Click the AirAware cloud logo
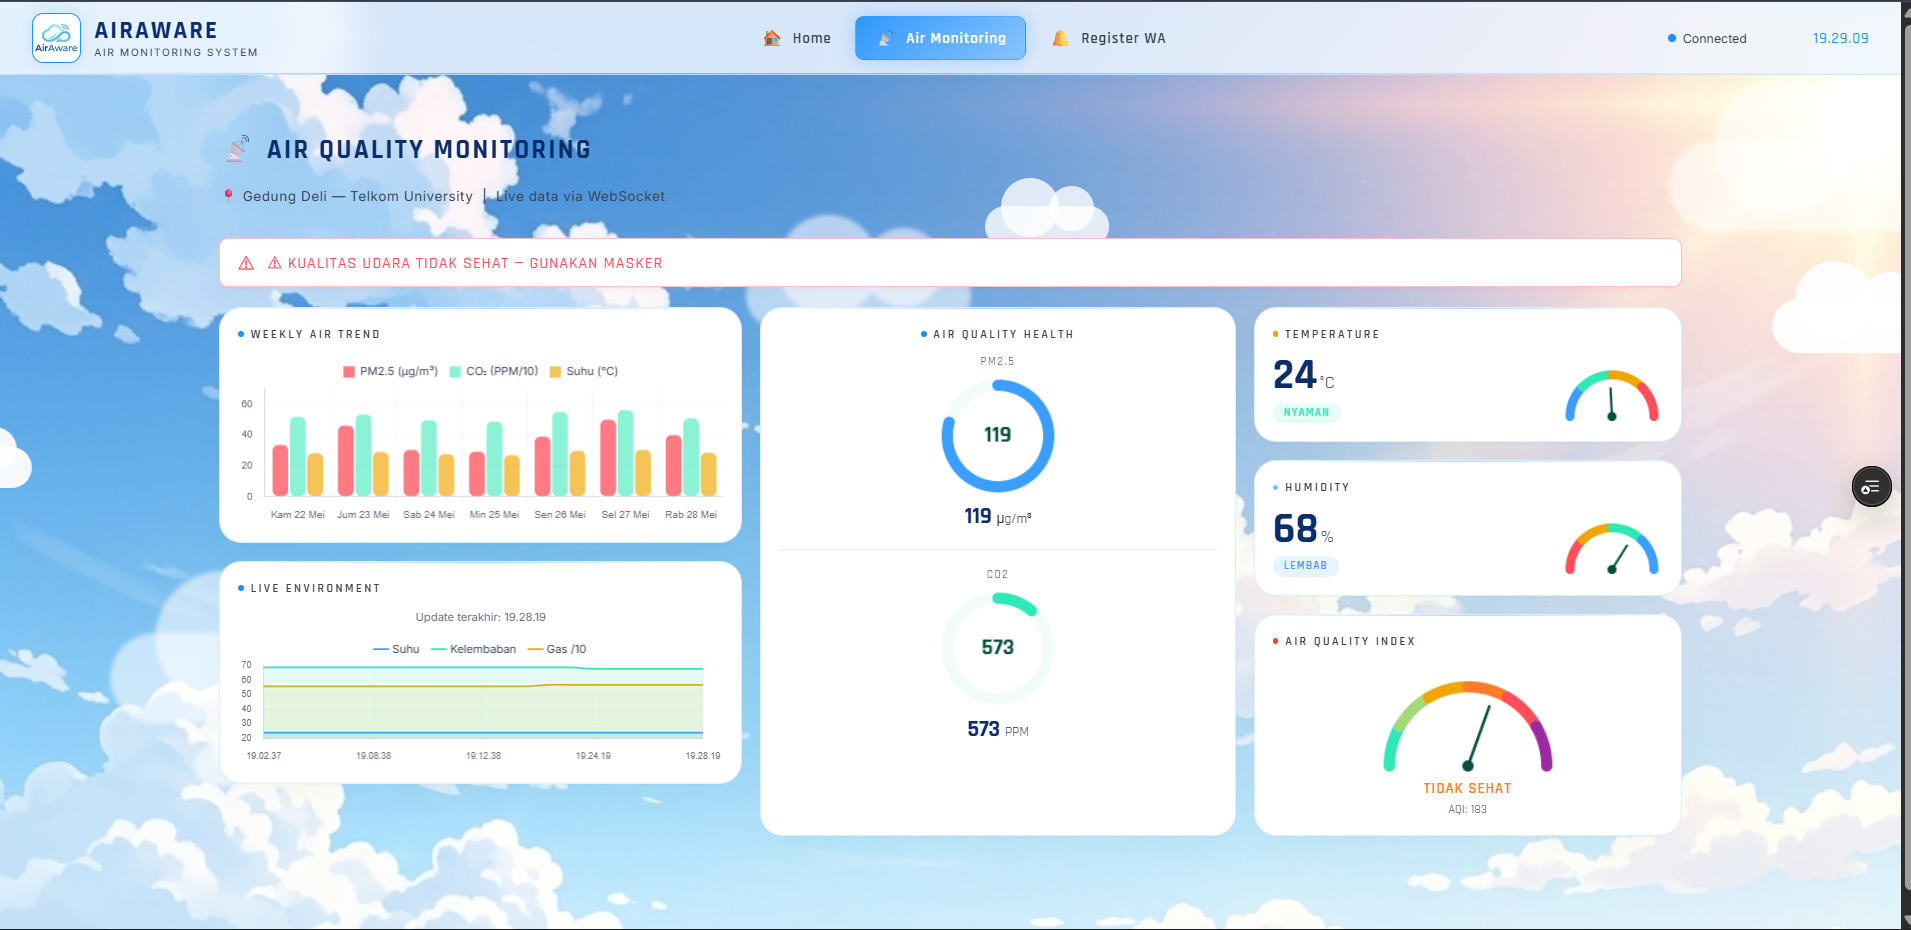The height and width of the screenshot is (930, 1911). click(x=56, y=38)
